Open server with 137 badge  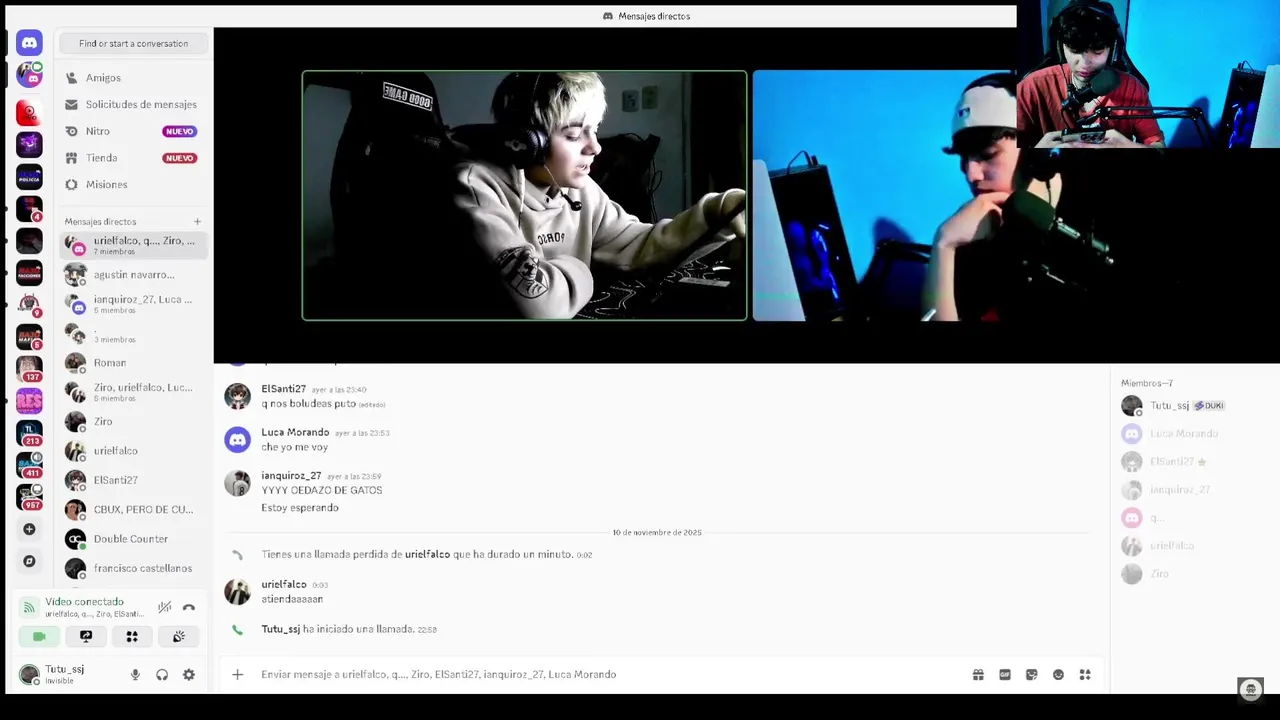29,368
